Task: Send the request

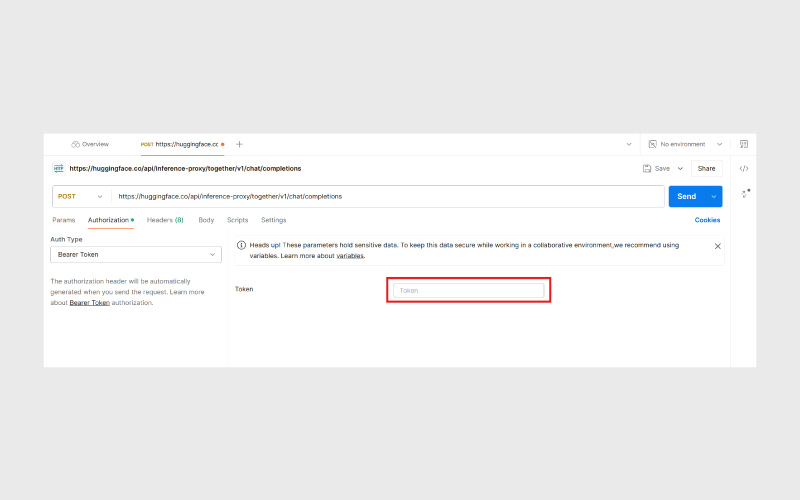Action: pos(686,196)
